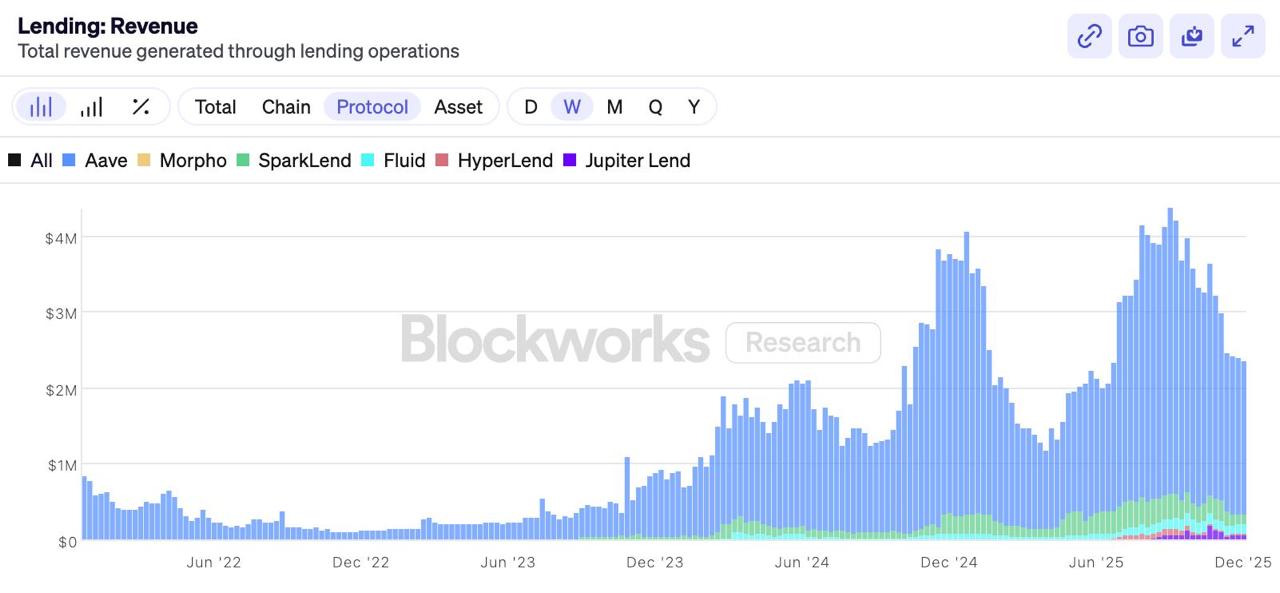
Task: Expand the chart to fullscreen
Action: tap(1243, 37)
